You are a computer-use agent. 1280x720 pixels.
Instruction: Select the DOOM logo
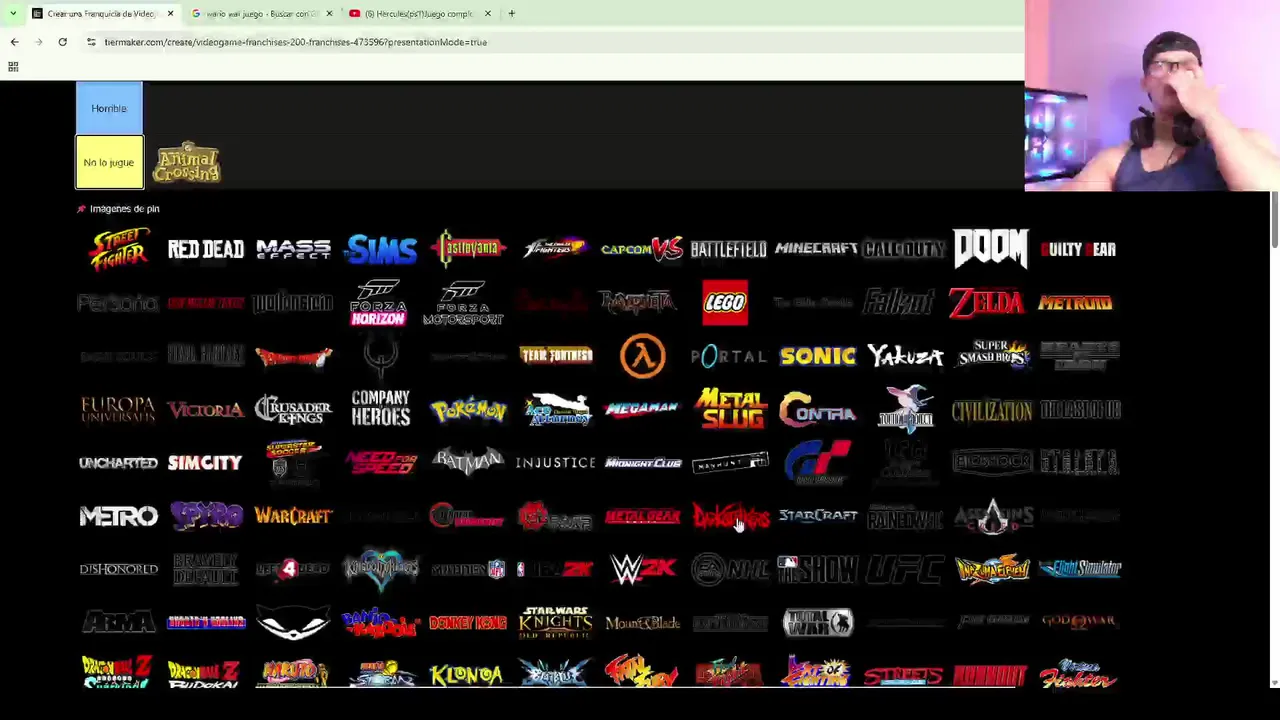[991, 249]
